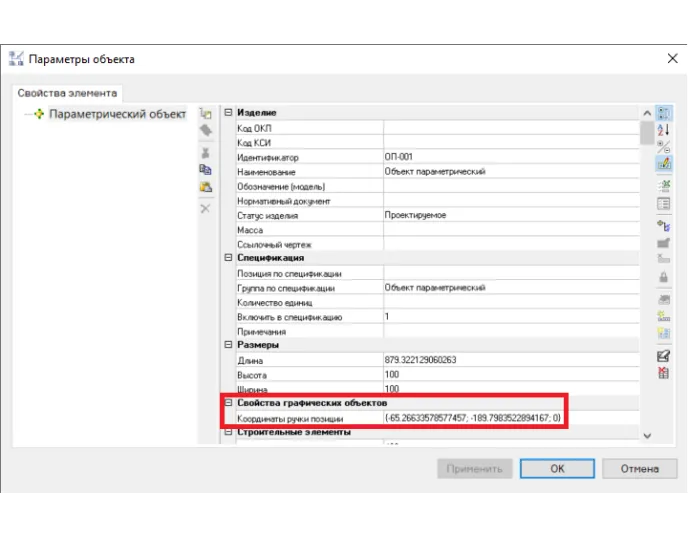Click the Нормативный документ value field
The image size is (688, 537).
(511, 200)
